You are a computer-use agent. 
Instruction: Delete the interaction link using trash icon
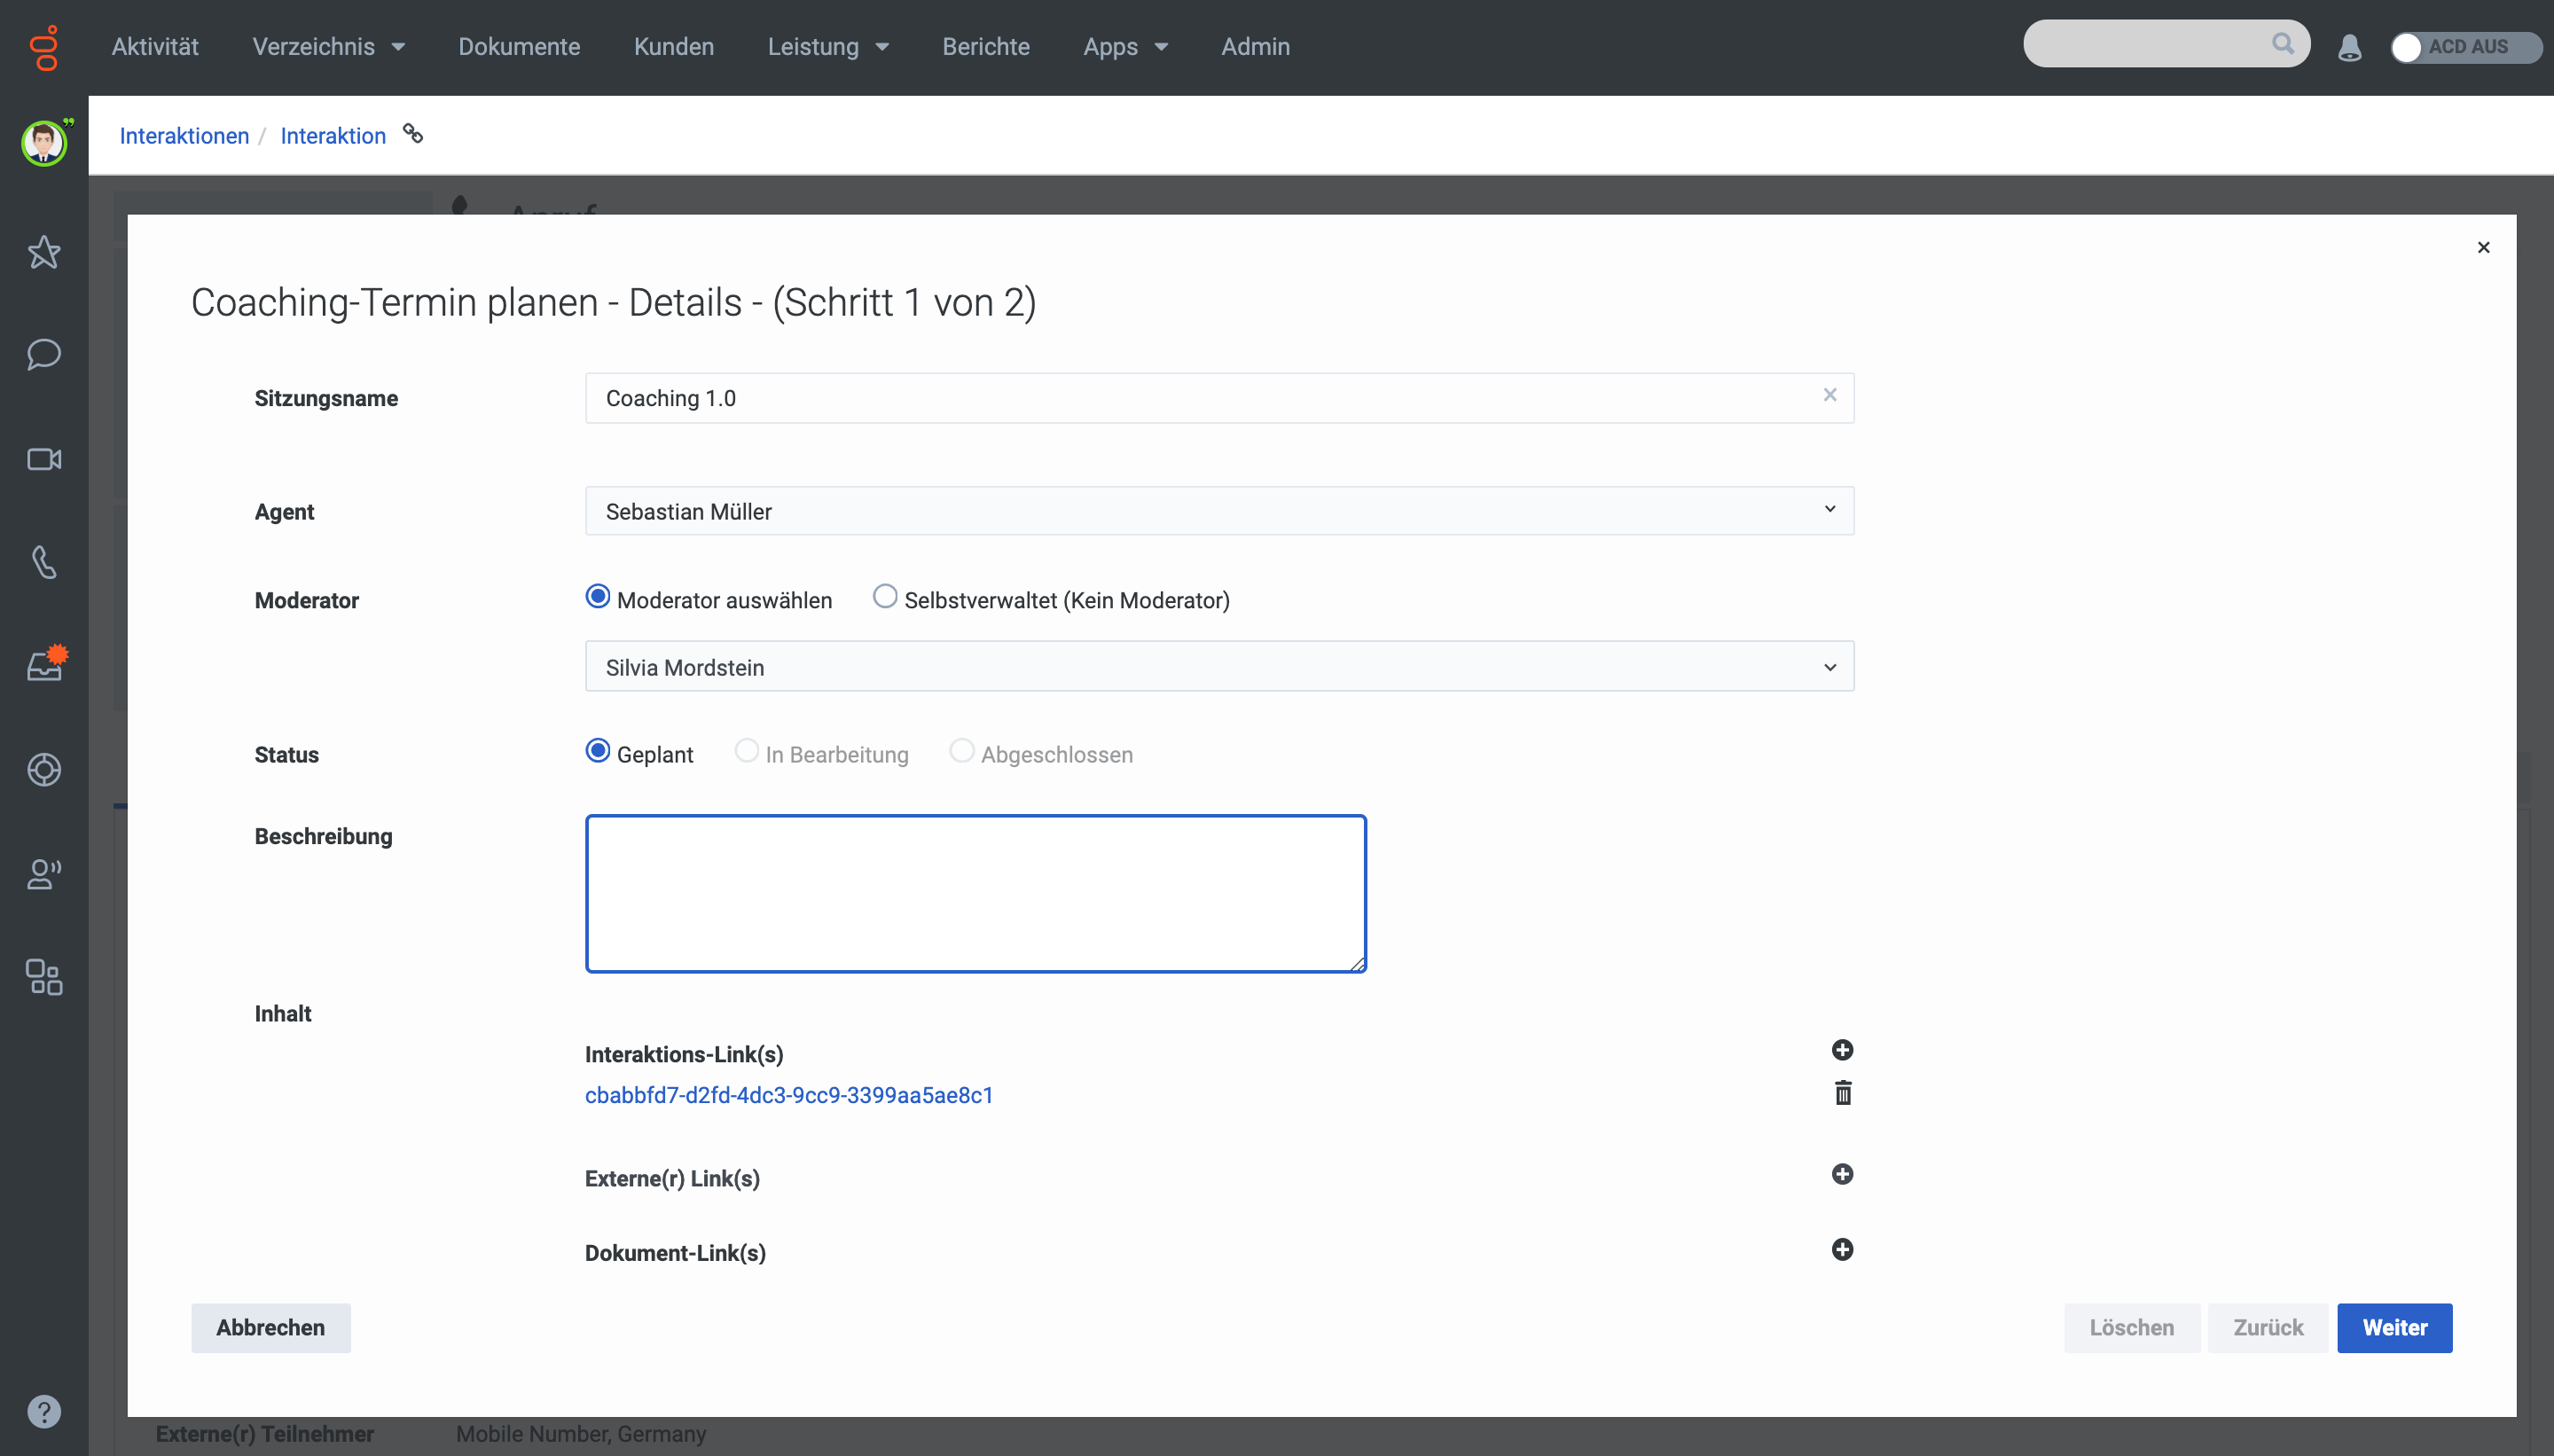[1842, 1093]
